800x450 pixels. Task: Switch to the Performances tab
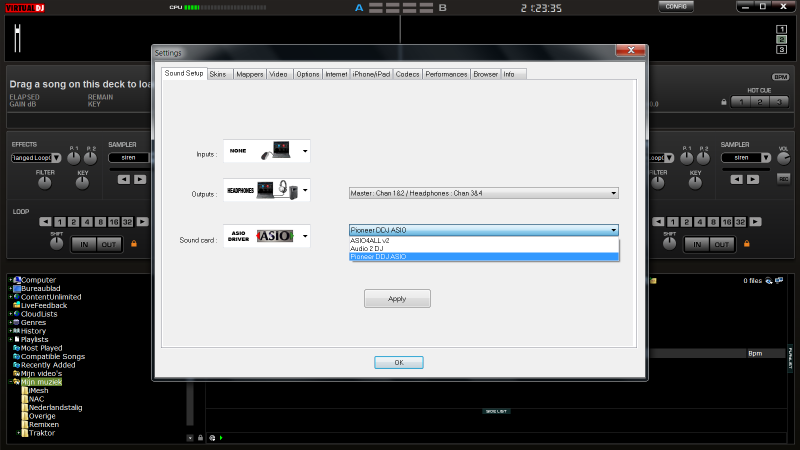[x=446, y=74]
